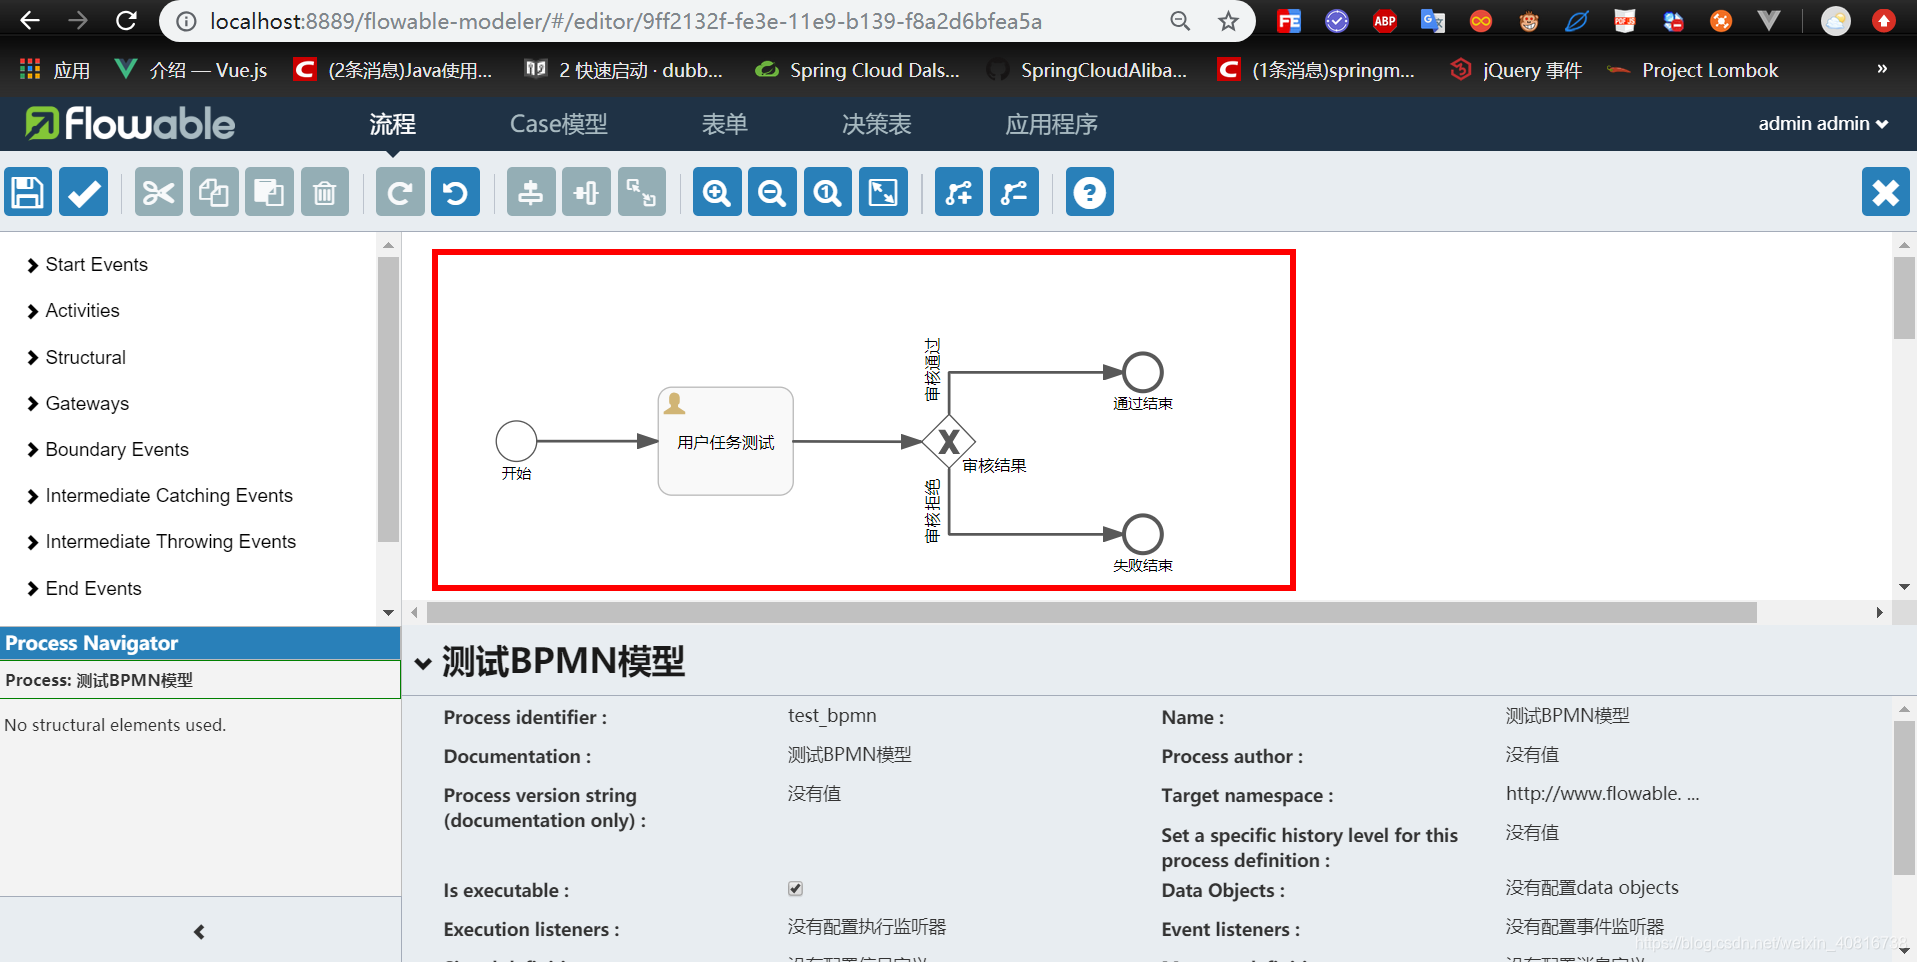The height and width of the screenshot is (962, 1917).
Task: Switch to the 决策表 tab
Action: click(876, 124)
